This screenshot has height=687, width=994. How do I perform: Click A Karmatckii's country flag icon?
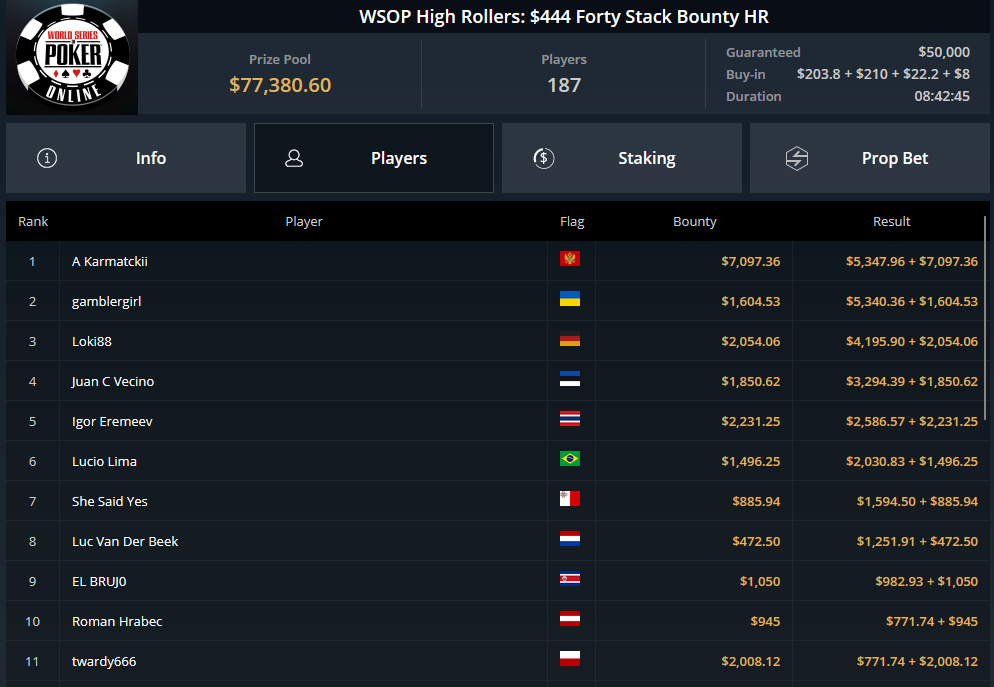pos(570,259)
